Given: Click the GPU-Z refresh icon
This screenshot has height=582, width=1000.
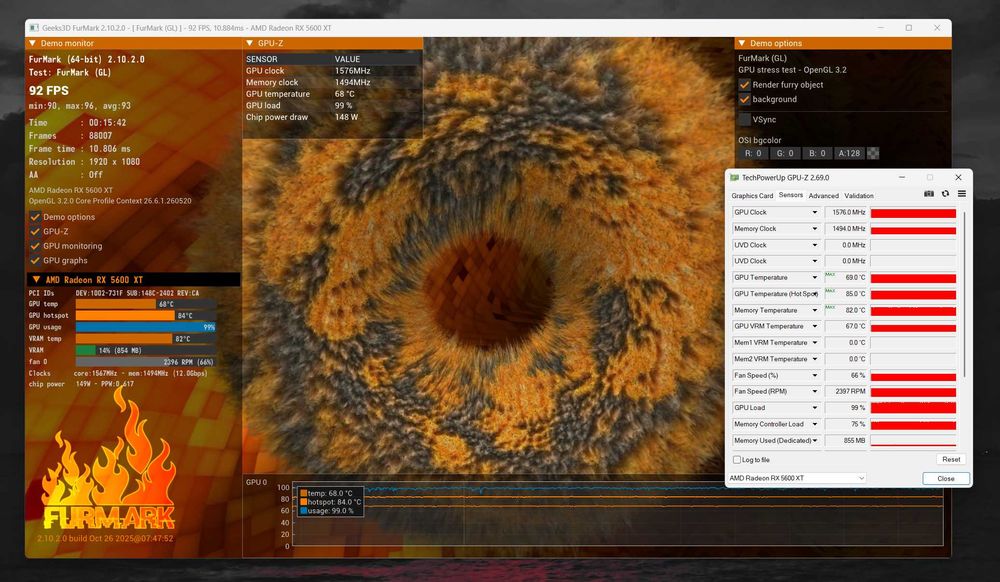Looking at the screenshot, I should (945, 194).
